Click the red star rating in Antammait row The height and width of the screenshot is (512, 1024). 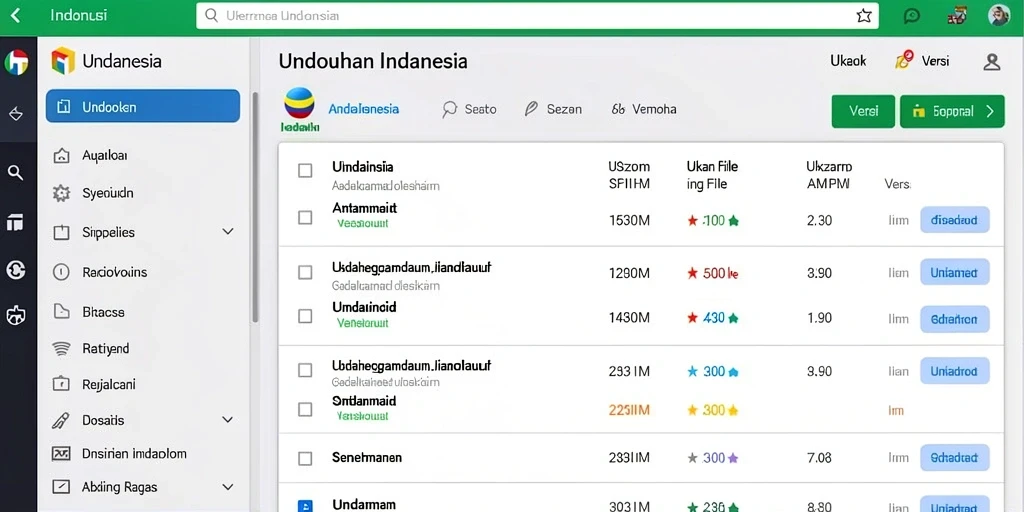click(x=693, y=221)
